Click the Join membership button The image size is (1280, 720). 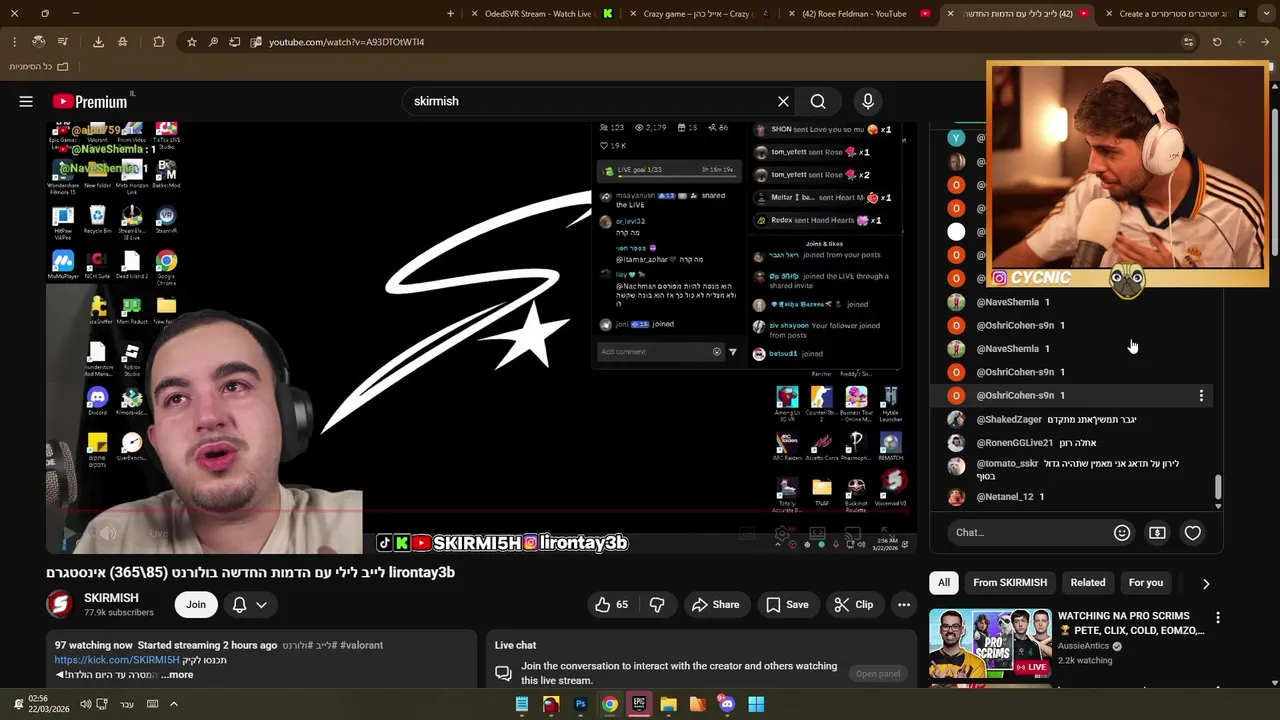coord(196,604)
